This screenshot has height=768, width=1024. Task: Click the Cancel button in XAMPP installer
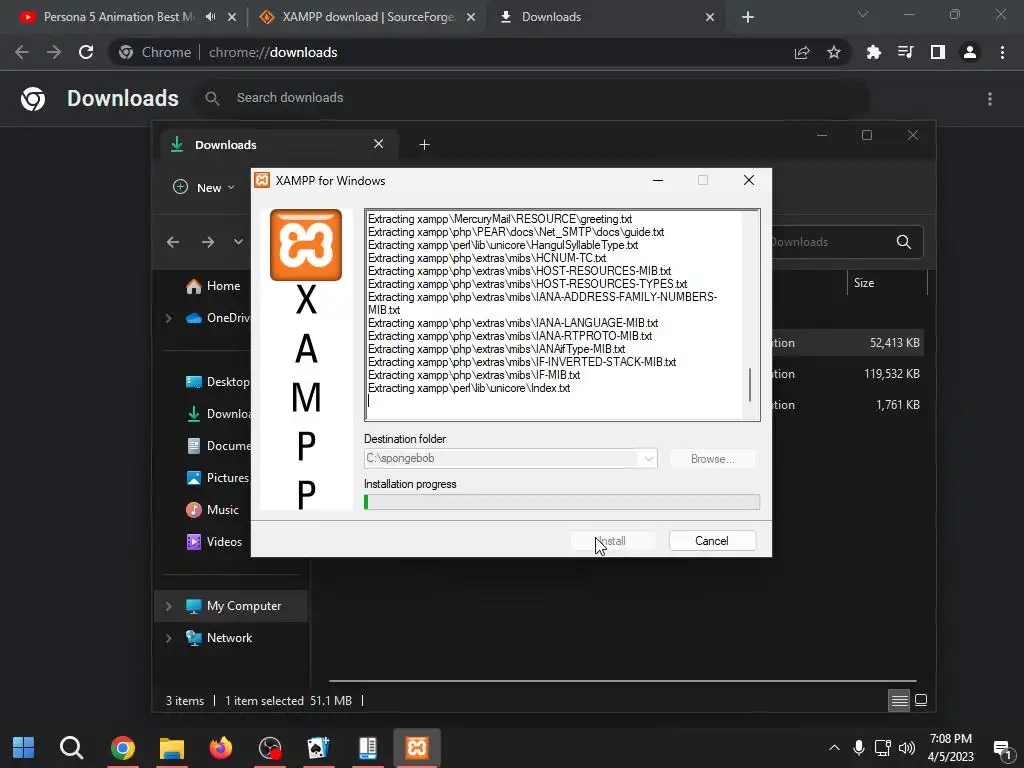712,541
